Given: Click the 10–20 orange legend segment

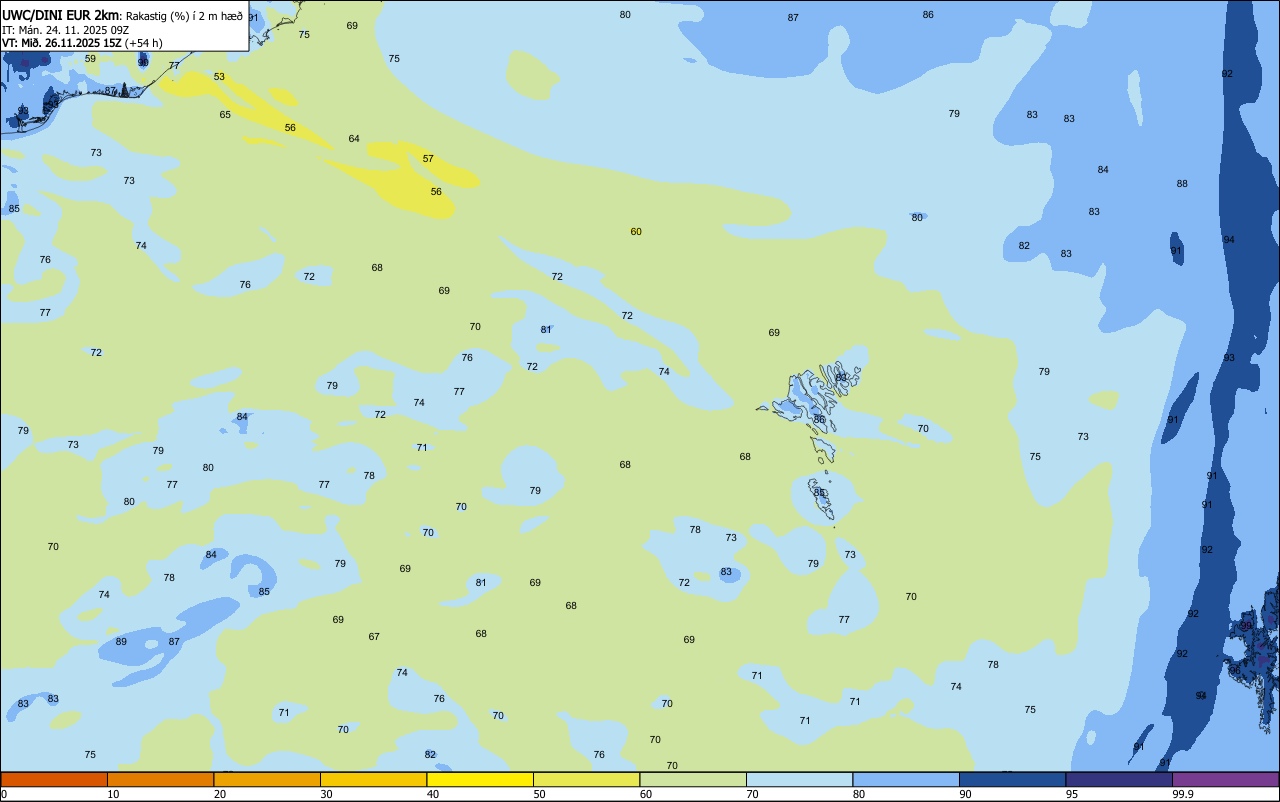Looking at the screenshot, I should (160, 779).
